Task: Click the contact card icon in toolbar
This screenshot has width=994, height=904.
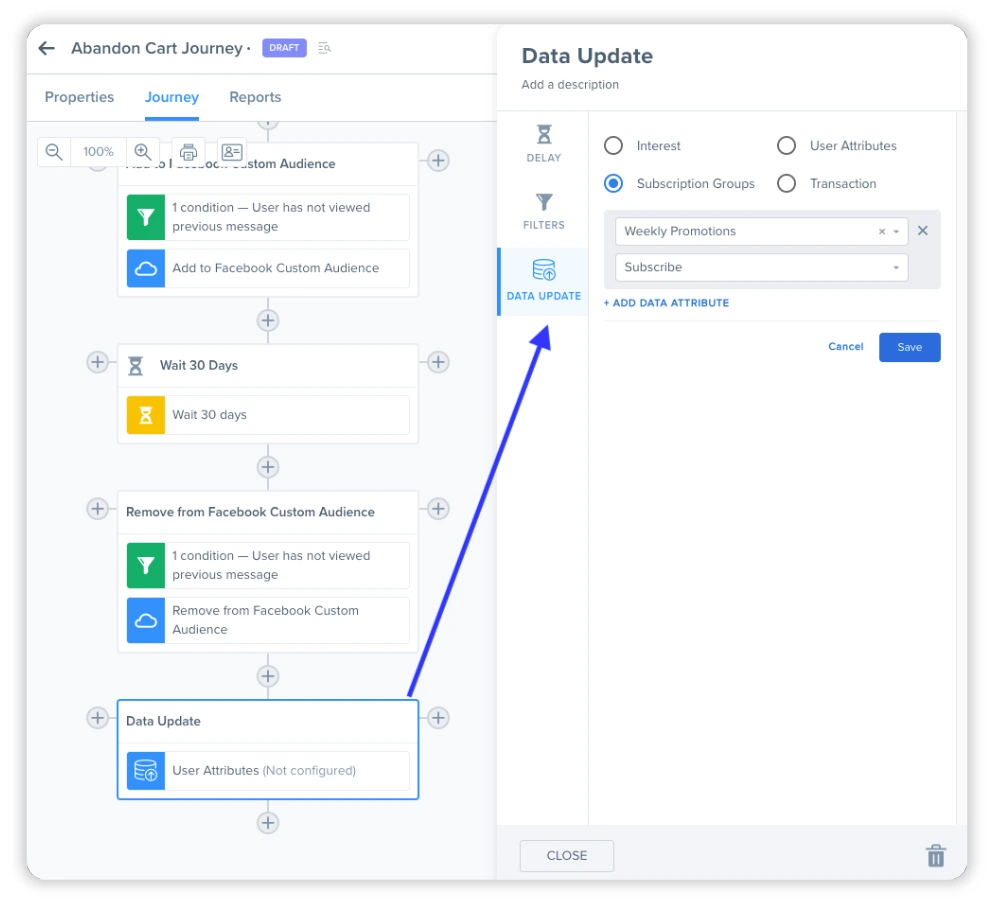Action: pyautogui.click(x=231, y=152)
